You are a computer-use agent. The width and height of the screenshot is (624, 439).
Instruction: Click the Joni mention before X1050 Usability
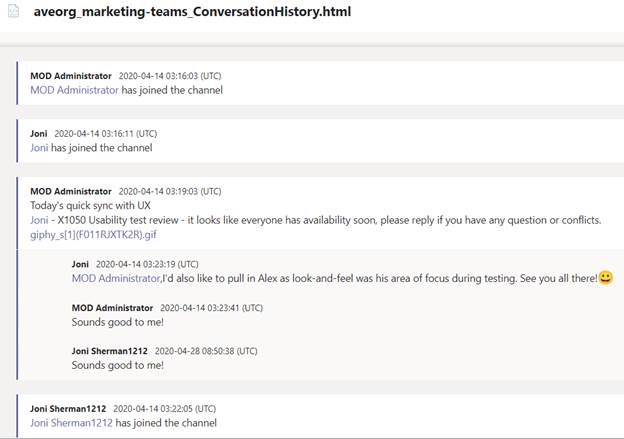click(x=39, y=220)
